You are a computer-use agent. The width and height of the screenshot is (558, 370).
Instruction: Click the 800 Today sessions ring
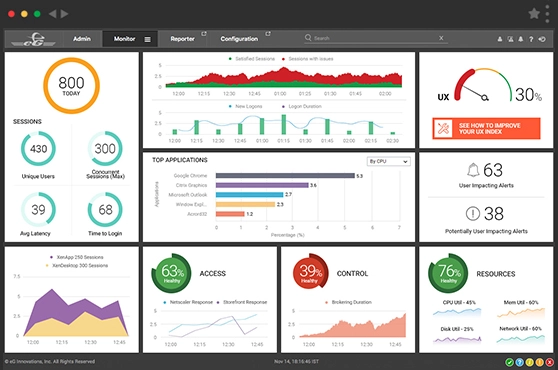[71, 86]
